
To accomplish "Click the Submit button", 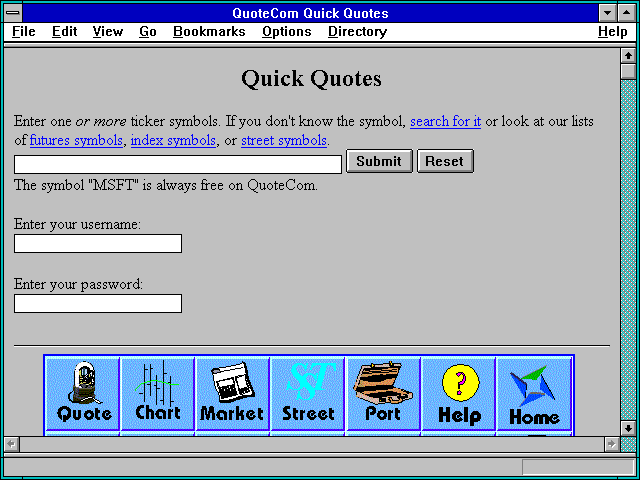I will [x=379, y=161].
